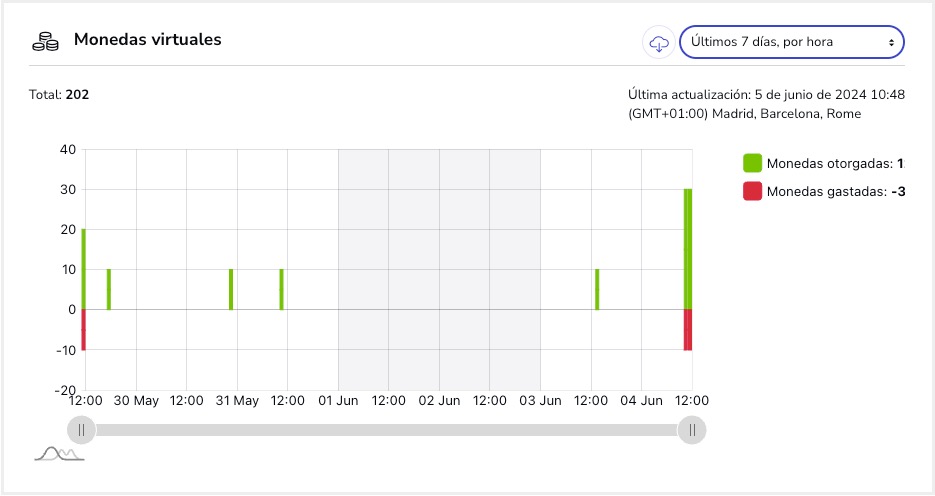Click the 'Total: 202' text
Screen dimensions: 935x496
pyautogui.click(x=59, y=95)
